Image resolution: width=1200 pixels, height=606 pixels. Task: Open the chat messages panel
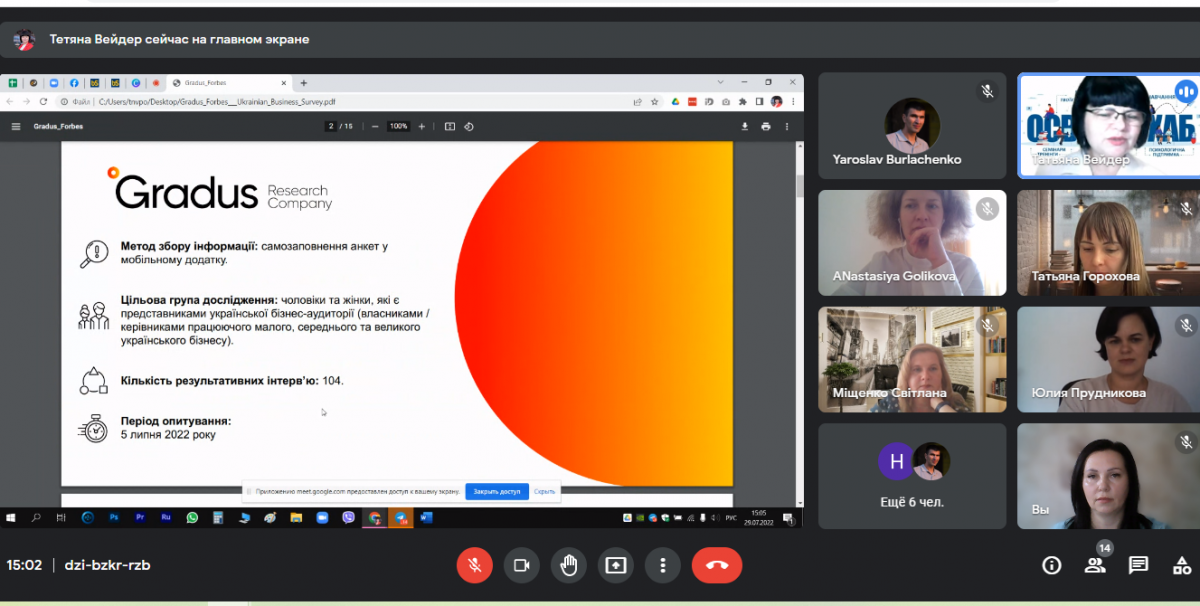[x=1138, y=565]
